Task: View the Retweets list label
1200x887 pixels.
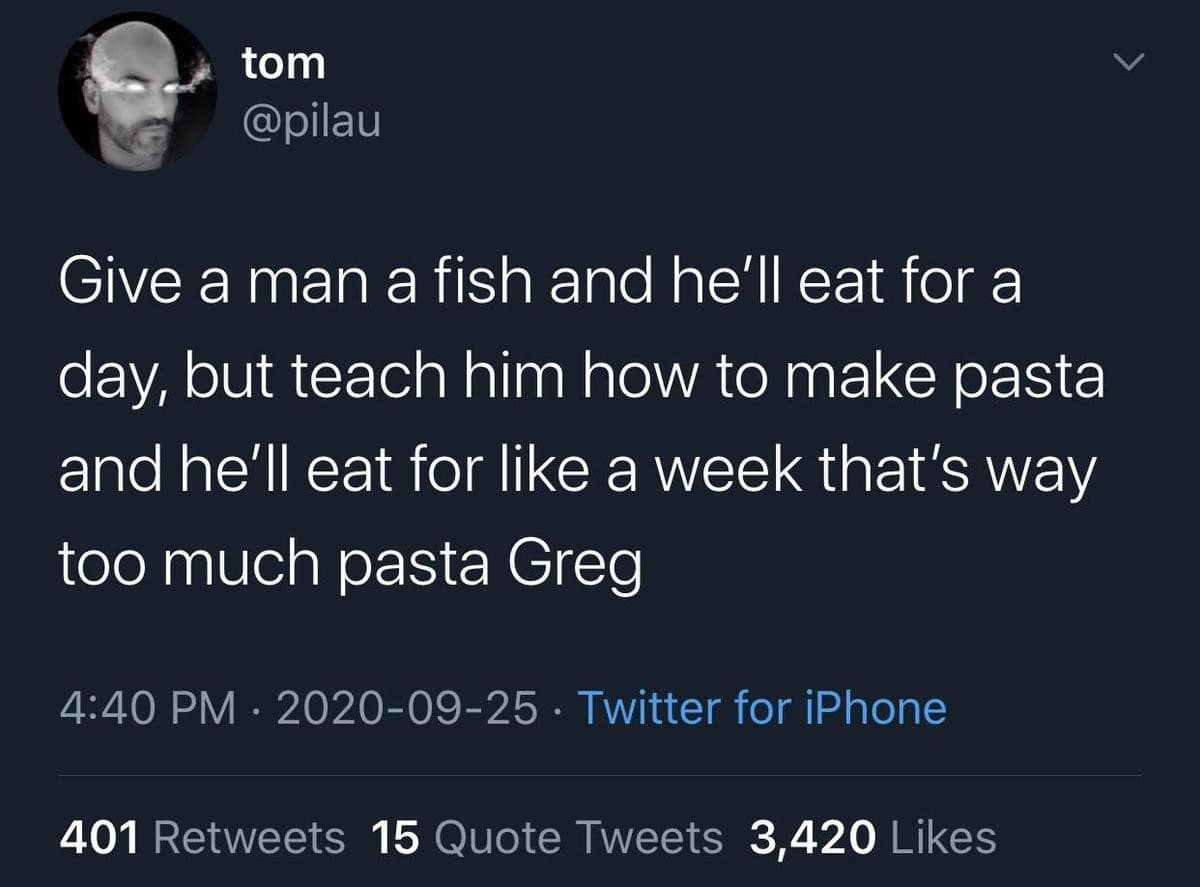Action: [x=250, y=837]
